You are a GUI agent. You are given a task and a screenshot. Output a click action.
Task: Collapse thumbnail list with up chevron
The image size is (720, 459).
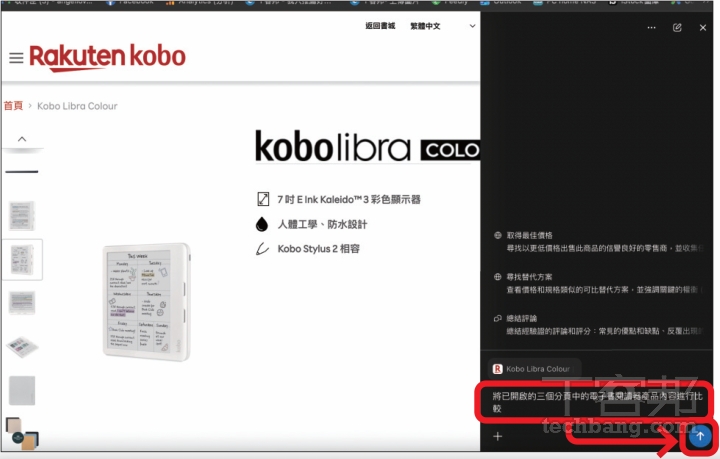pos(22,139)
